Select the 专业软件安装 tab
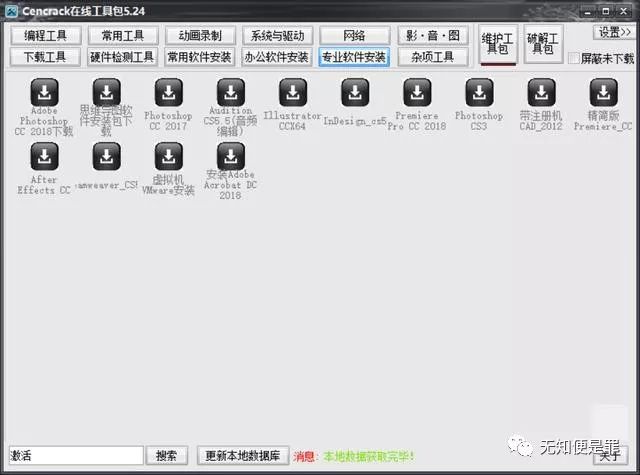Viewport: 640px width, 475px height. pyautogui.click(x=354, y=57)
